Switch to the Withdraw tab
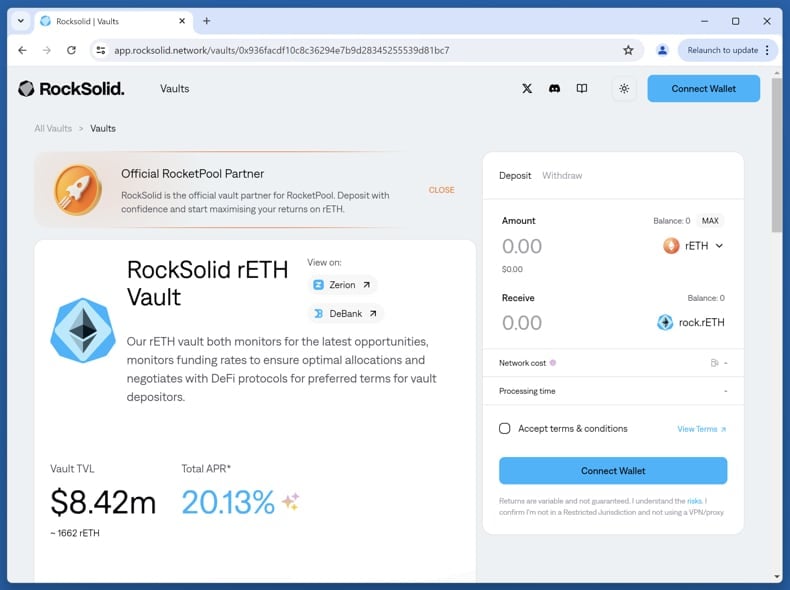Image resolution: width=790 pixels, height=590 pixels. click(562, 176)
